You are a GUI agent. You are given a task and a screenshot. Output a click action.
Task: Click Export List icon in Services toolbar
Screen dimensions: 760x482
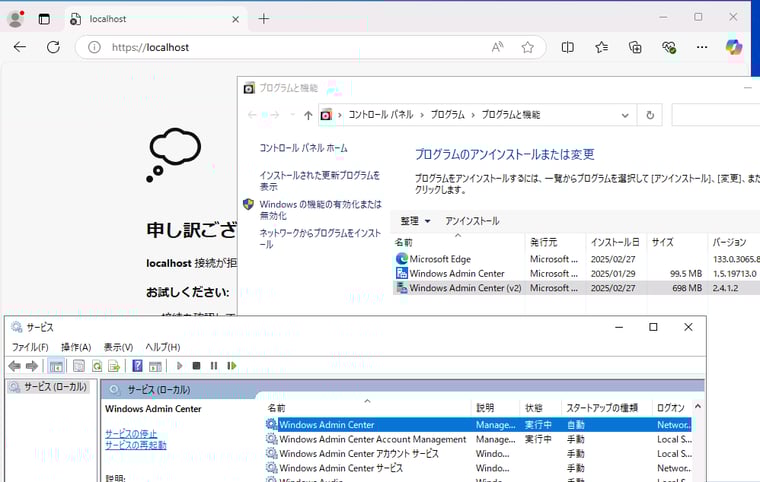tap(114, 366)
